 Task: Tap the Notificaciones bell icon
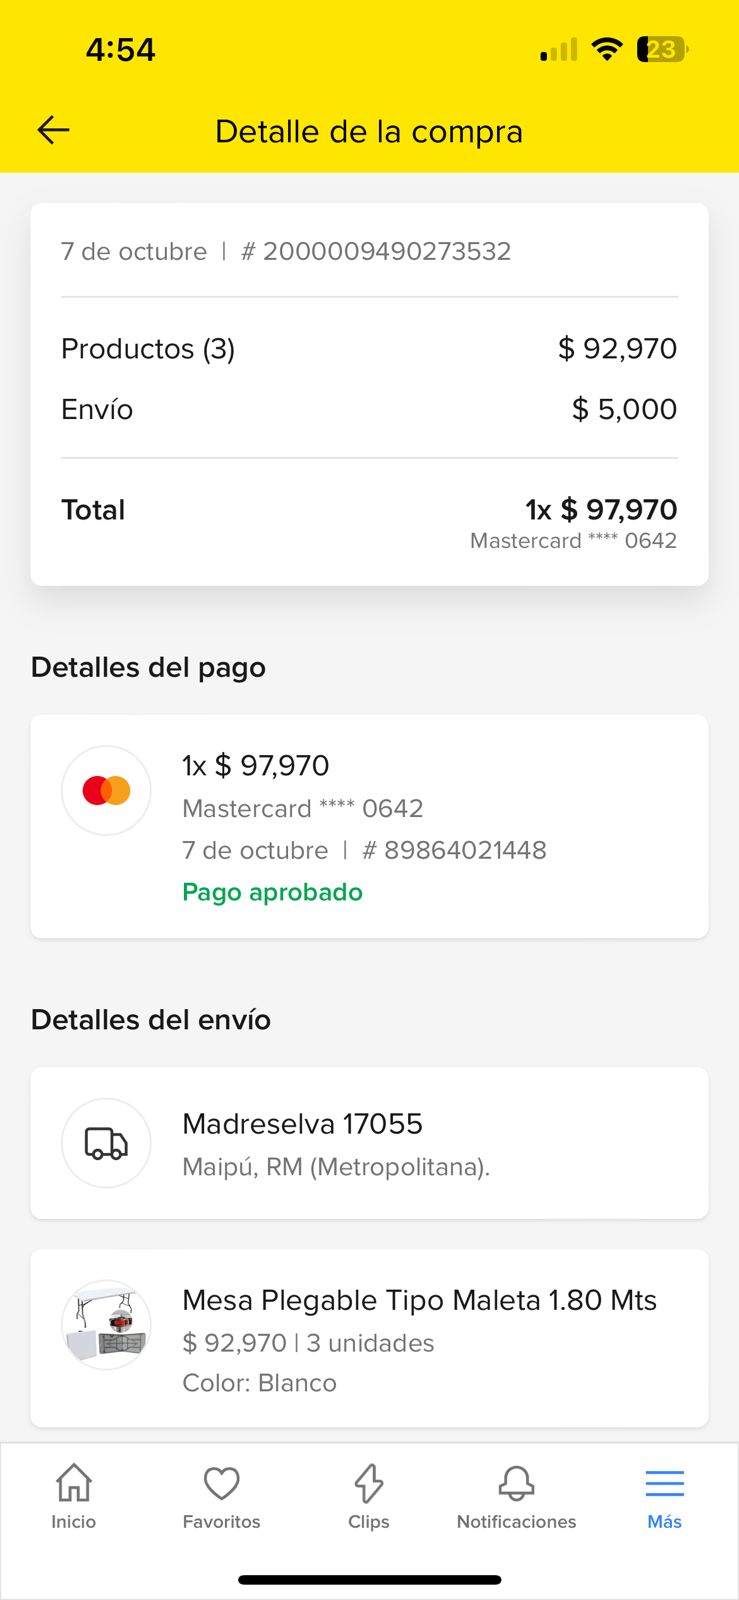(516, 1483)
